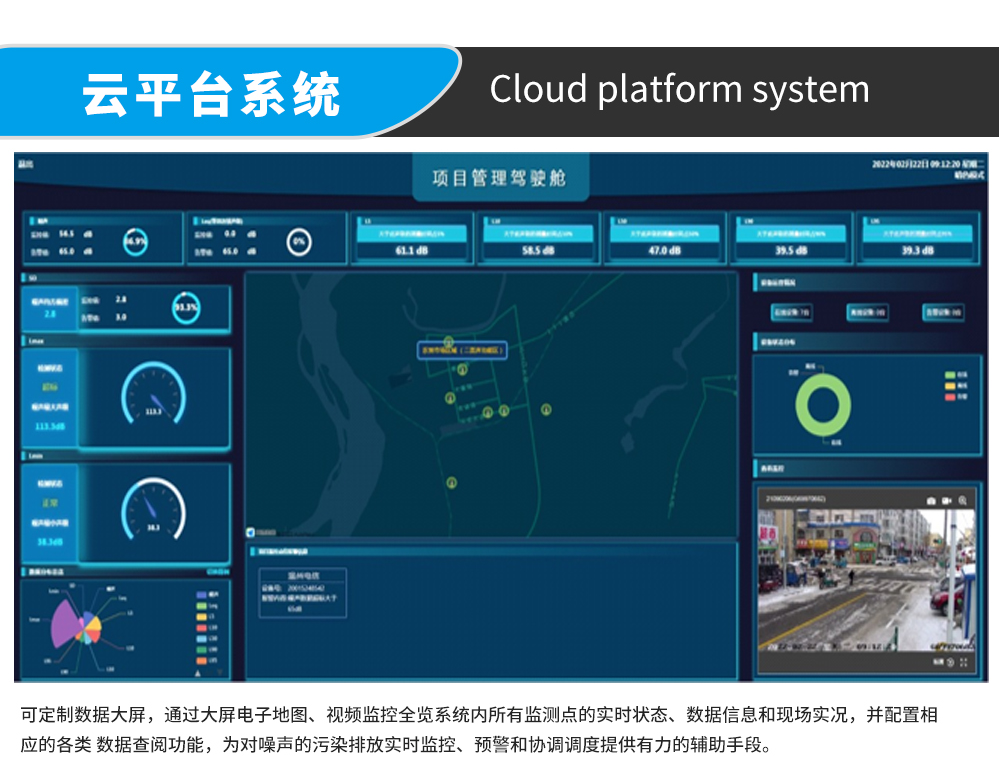This screenshot has height=767, width=1000.
Task: Click the southernmost monitoring point marker on map
Action: click(x=452, y=483)
